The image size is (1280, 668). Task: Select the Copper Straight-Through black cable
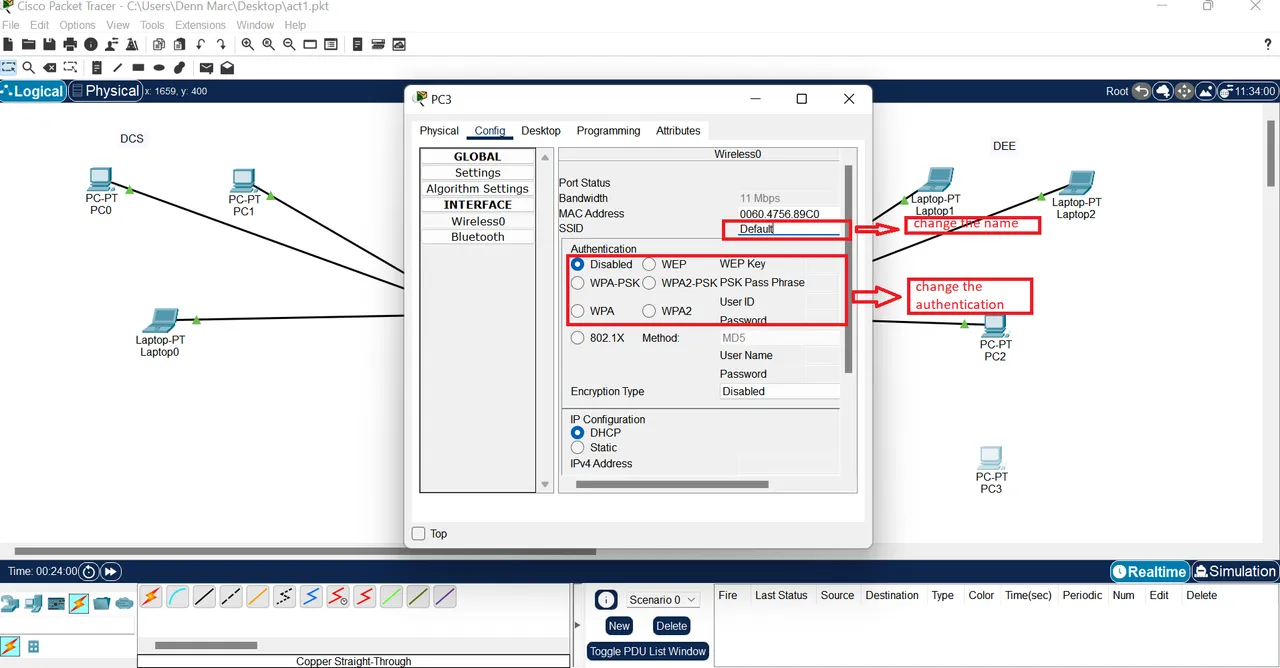(204, 597)
